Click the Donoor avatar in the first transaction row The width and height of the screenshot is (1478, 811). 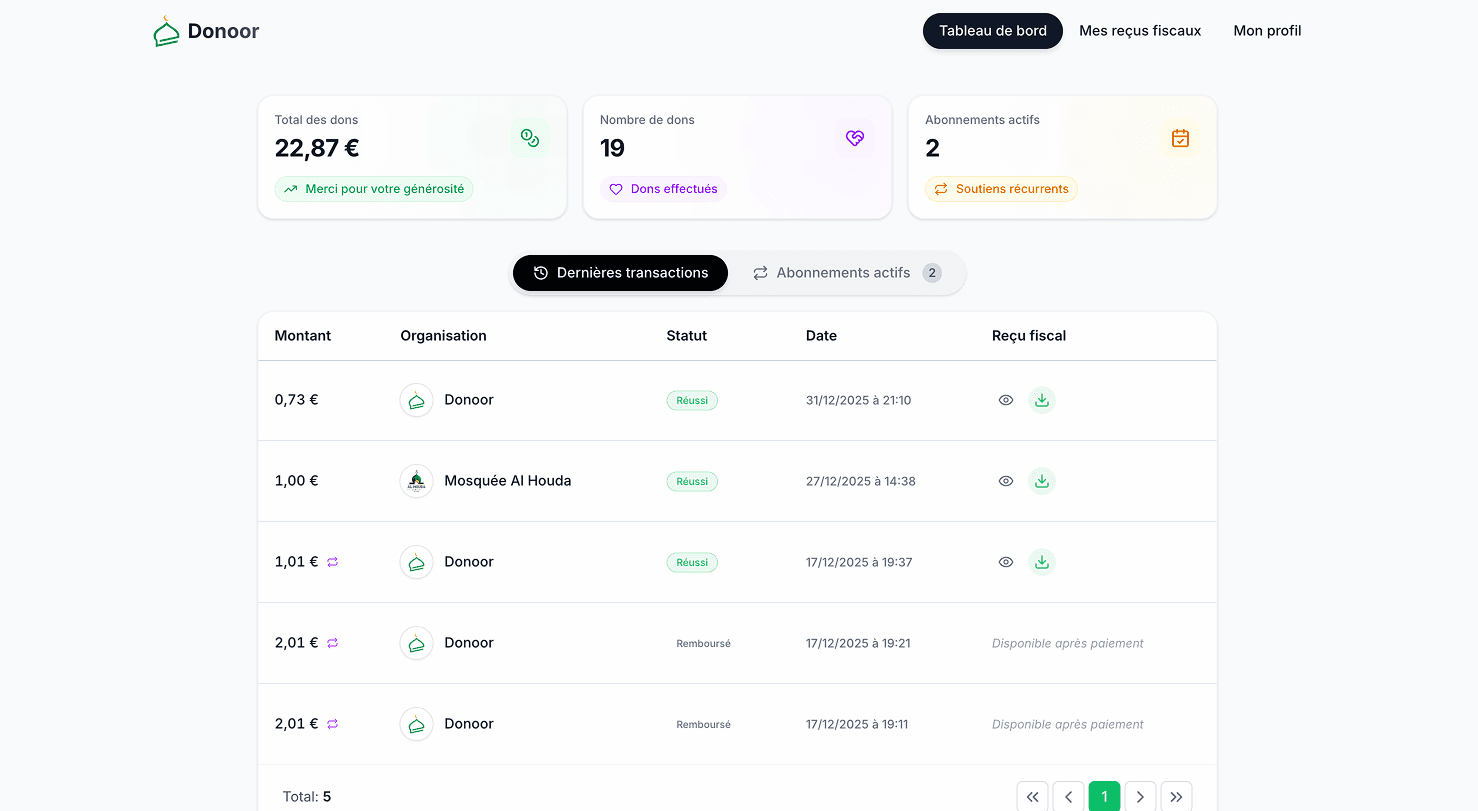(x=416, y=400)
